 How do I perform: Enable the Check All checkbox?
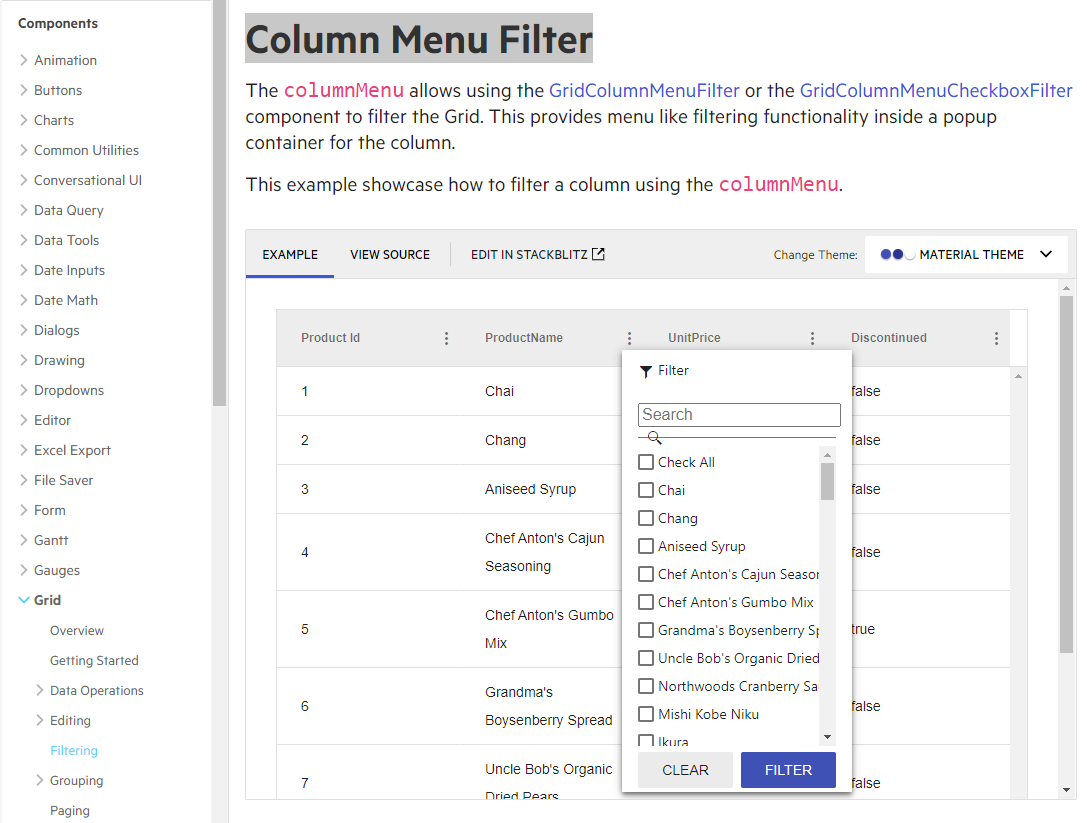pyautogui.click(x=645, y=462)
